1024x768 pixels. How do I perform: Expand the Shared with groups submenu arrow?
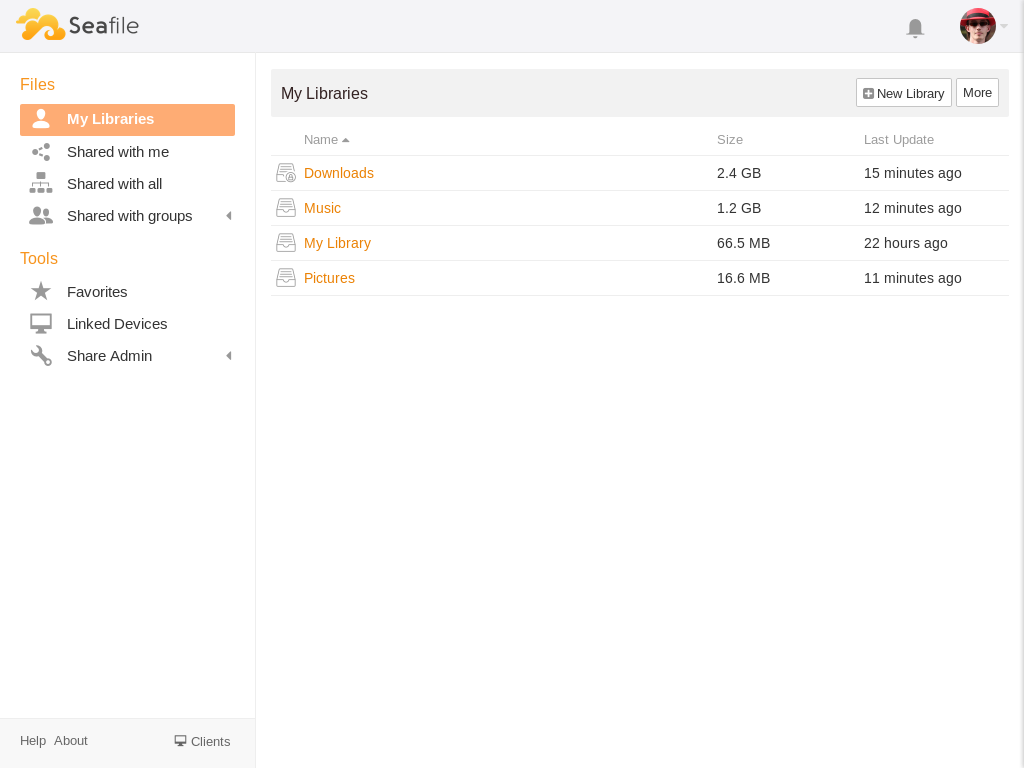pos(228,216)
